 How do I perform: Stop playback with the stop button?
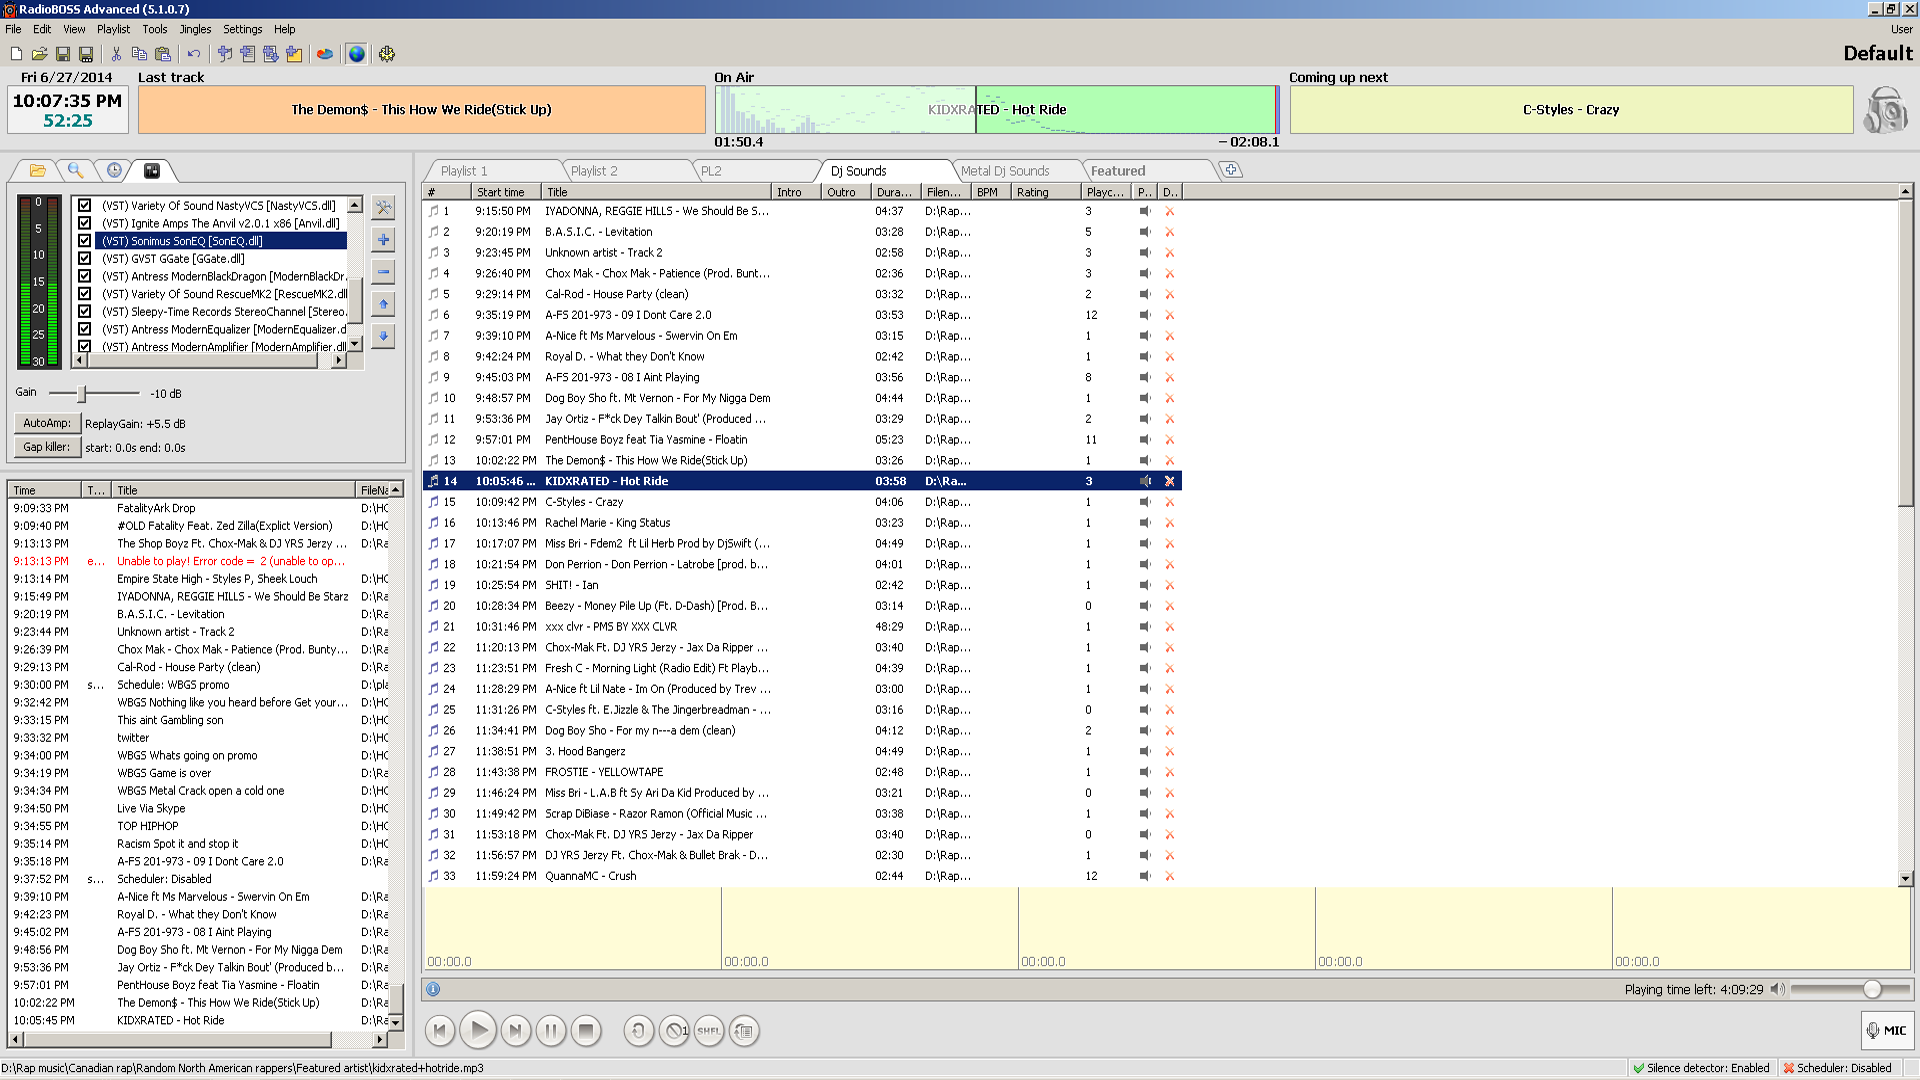(x=587, y=1031)
